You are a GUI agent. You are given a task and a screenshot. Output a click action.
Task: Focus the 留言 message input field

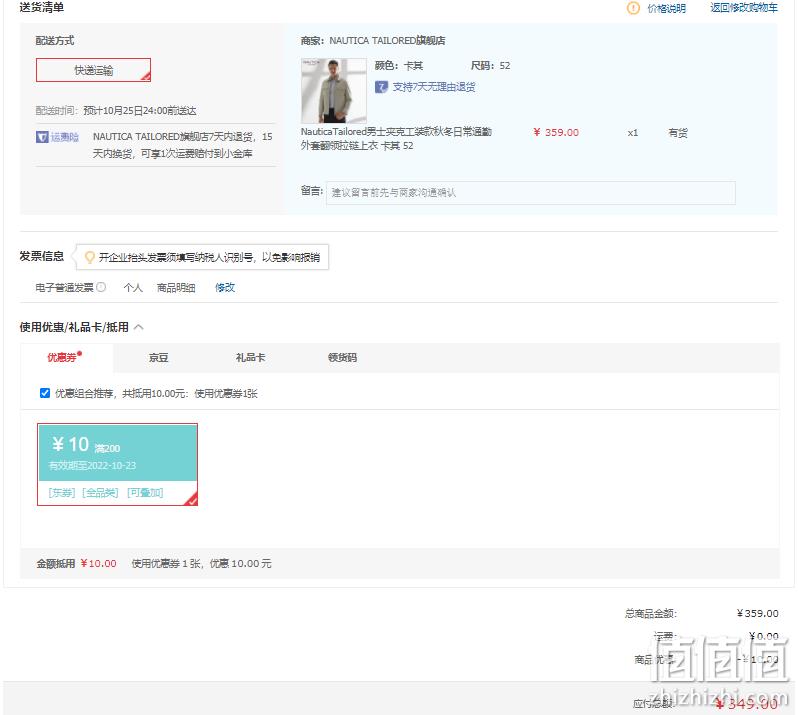click(530, 193)
